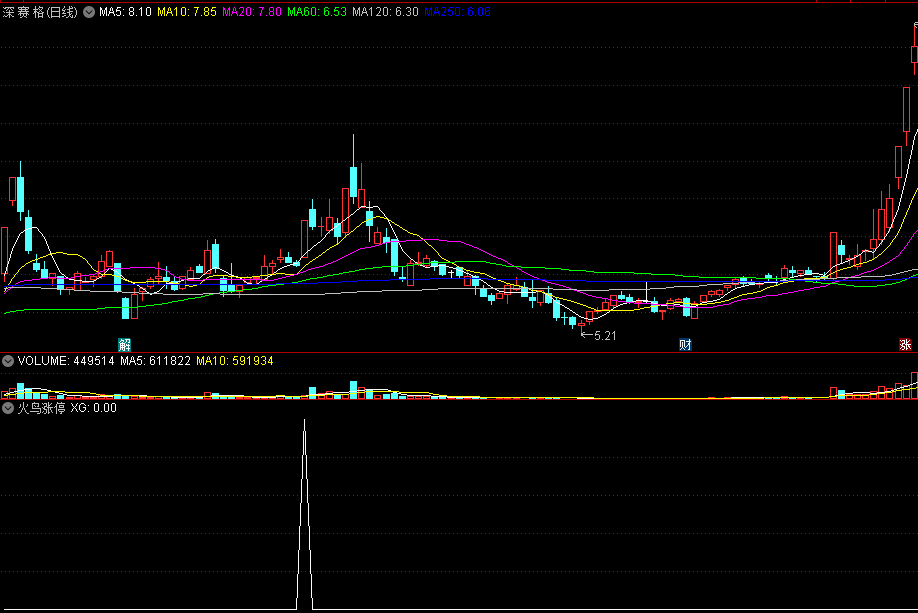Click the 5.21 lowest price label

[605, 335]
